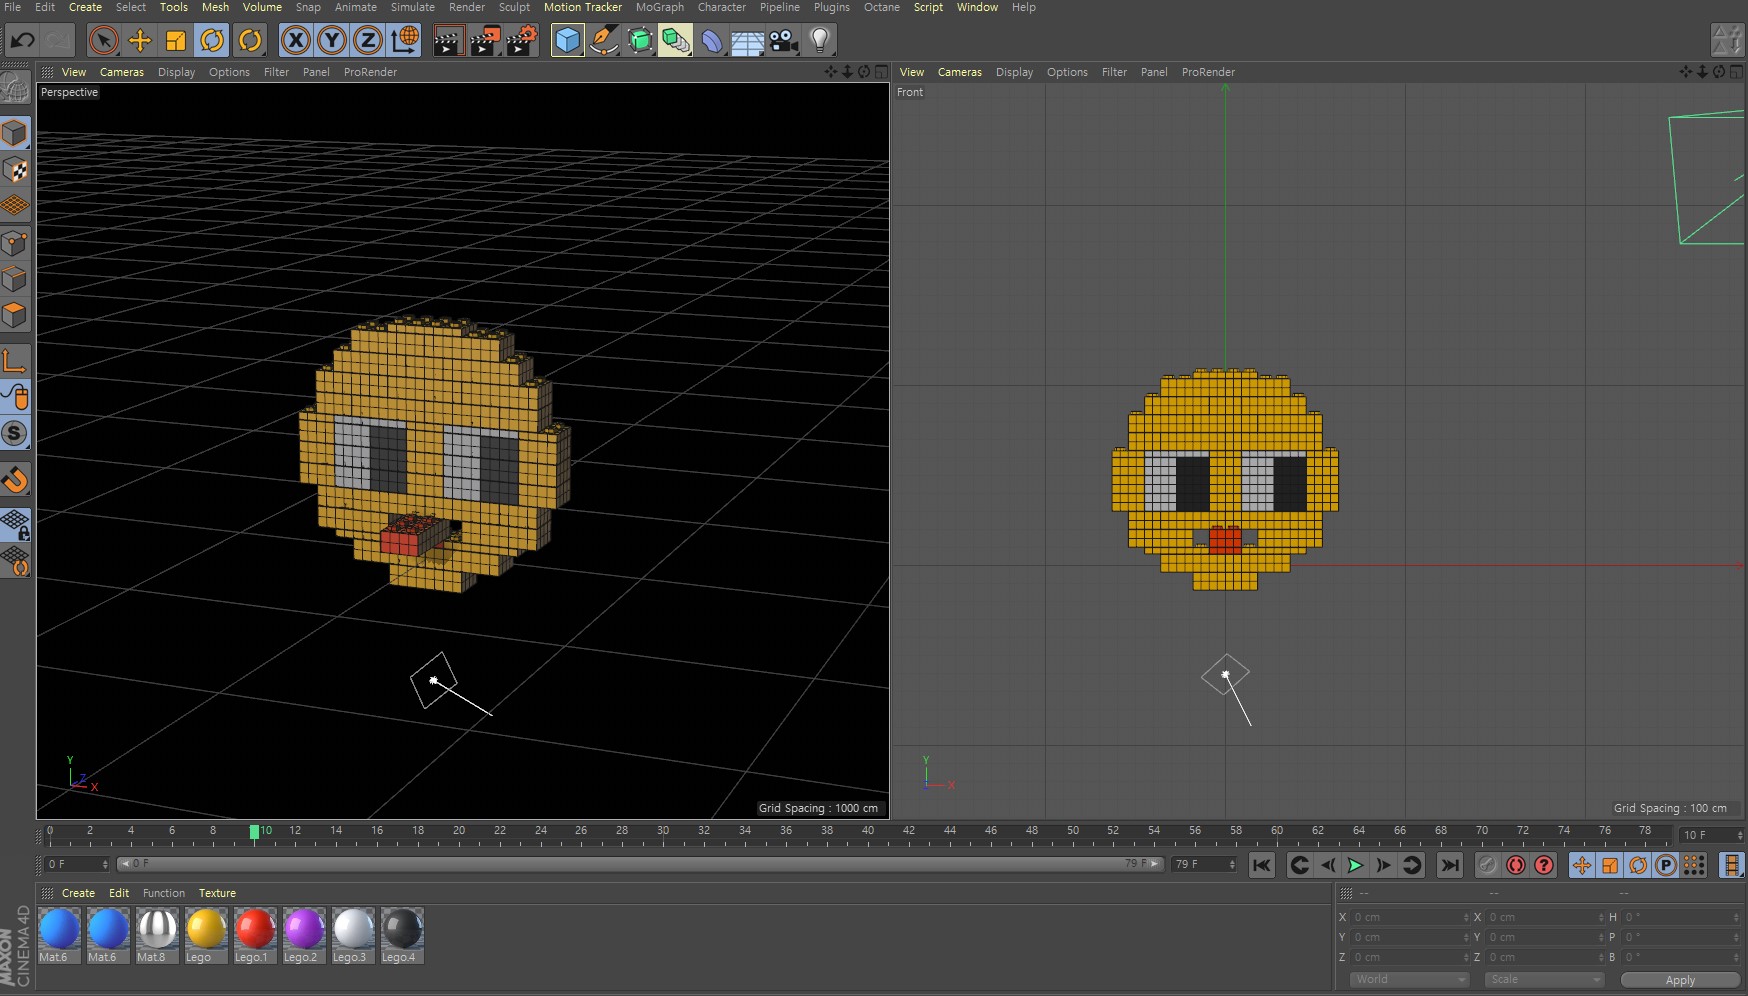Toggle World/Object coordinate system icon
Screen dimensions: 1748x996
click(x=405, y=40)
